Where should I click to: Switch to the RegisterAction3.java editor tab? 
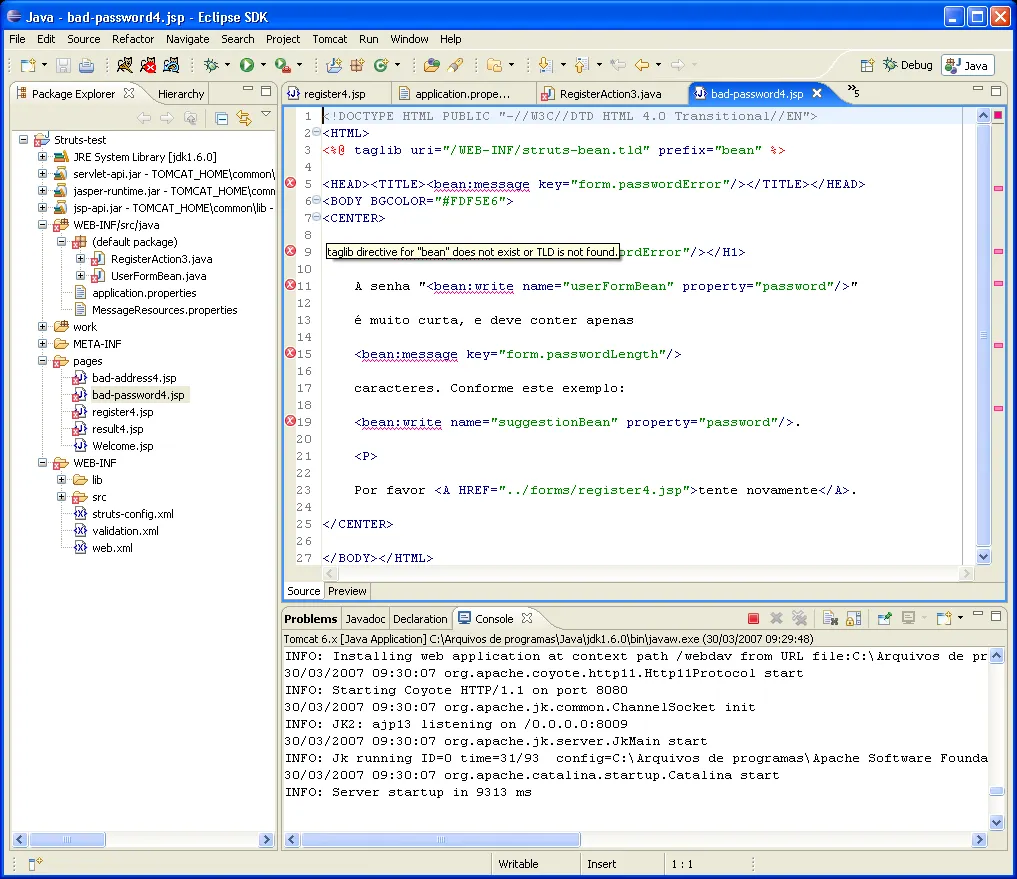click(609, 94)
